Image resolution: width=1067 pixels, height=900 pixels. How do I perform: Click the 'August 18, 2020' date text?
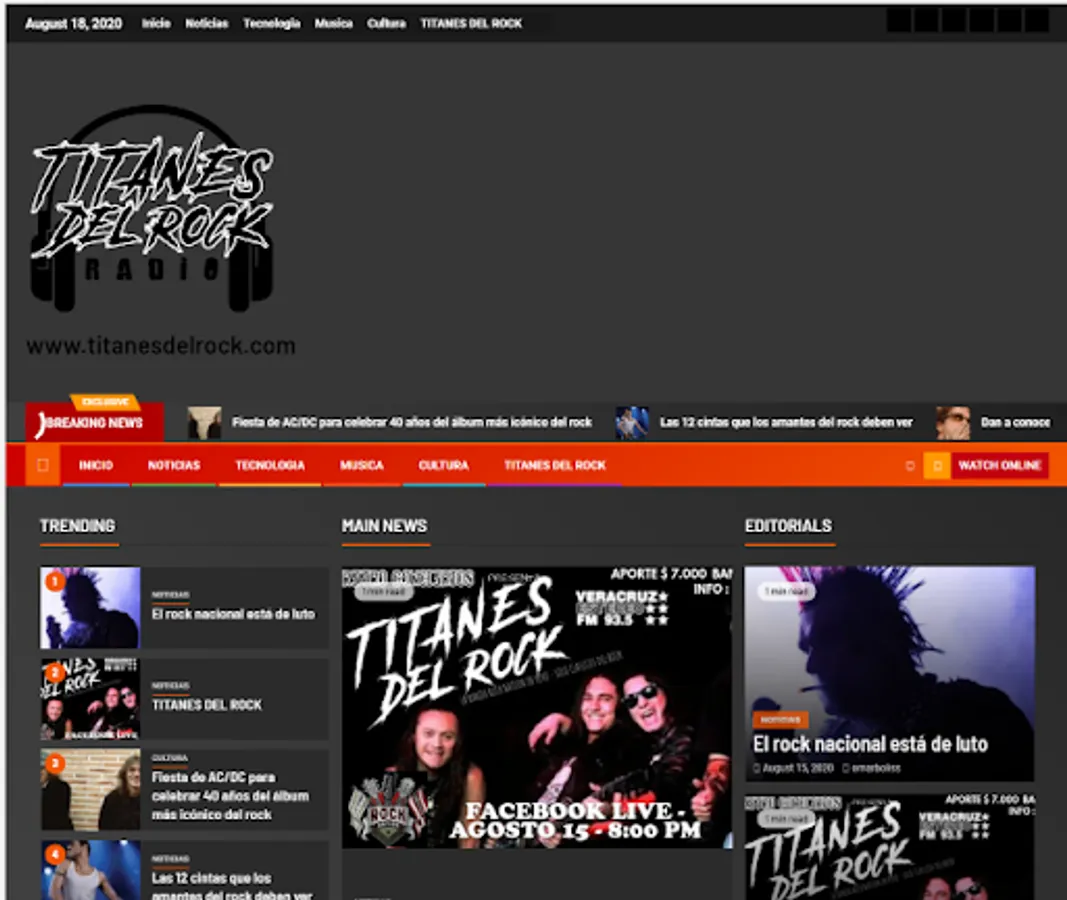[73, 23]
